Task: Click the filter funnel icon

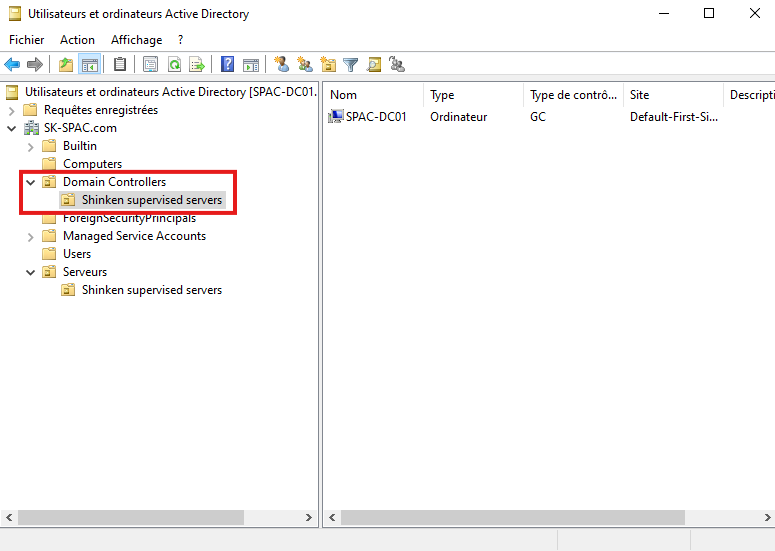Action: (351, 65)
